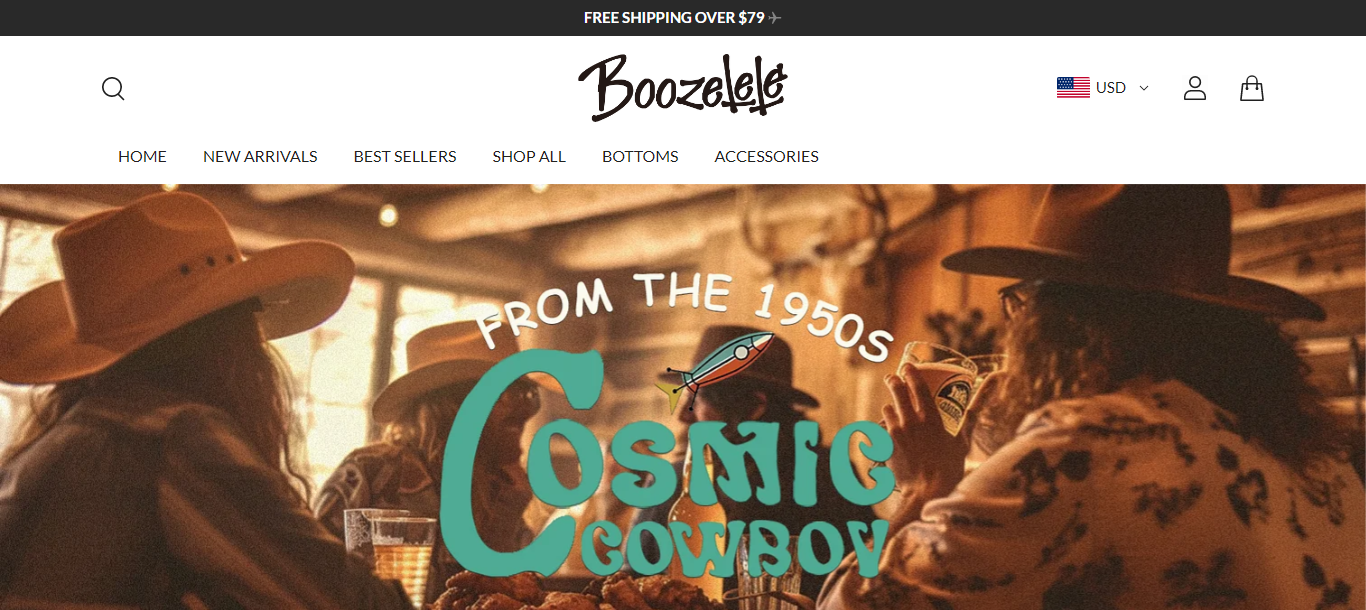Screen dimensions: 1366x610
Task: Open the BEST SELLERS menu item
Action: pyautogui.click(x=405, y=156)
